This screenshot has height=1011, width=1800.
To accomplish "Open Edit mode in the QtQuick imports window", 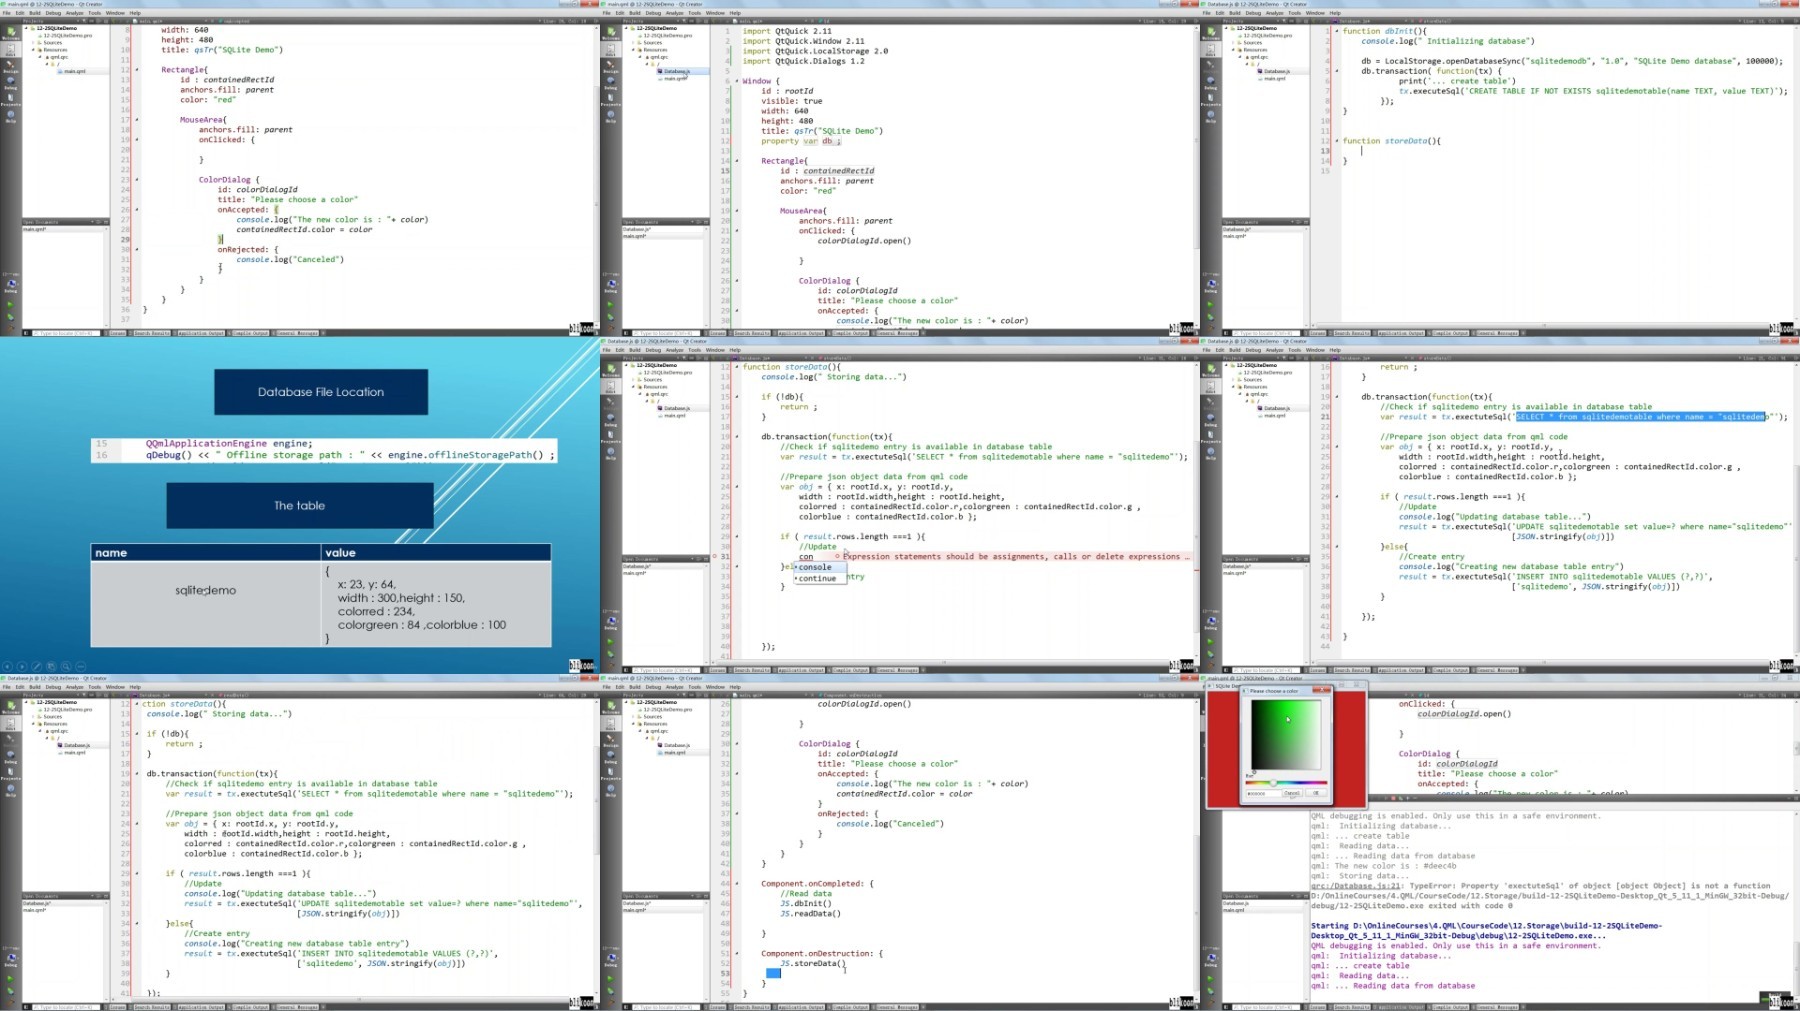I will (x=611, y=50).
